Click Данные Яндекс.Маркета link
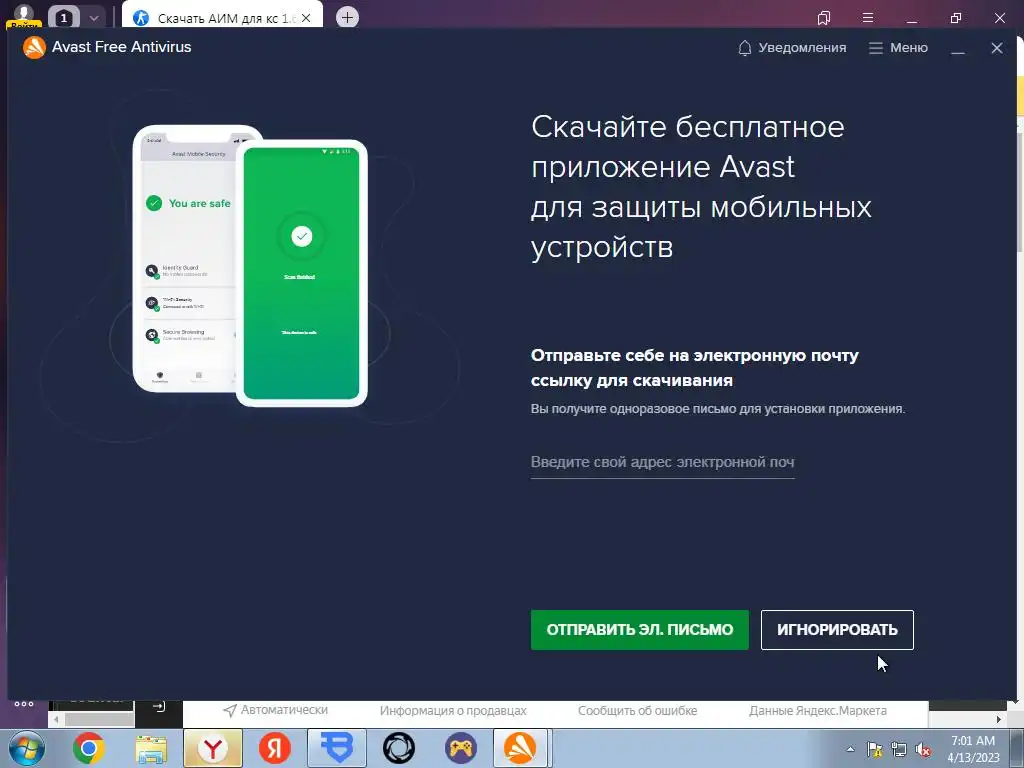Image resolution: width=1024 pixels, height=768 pixels. tap(818, 711)
